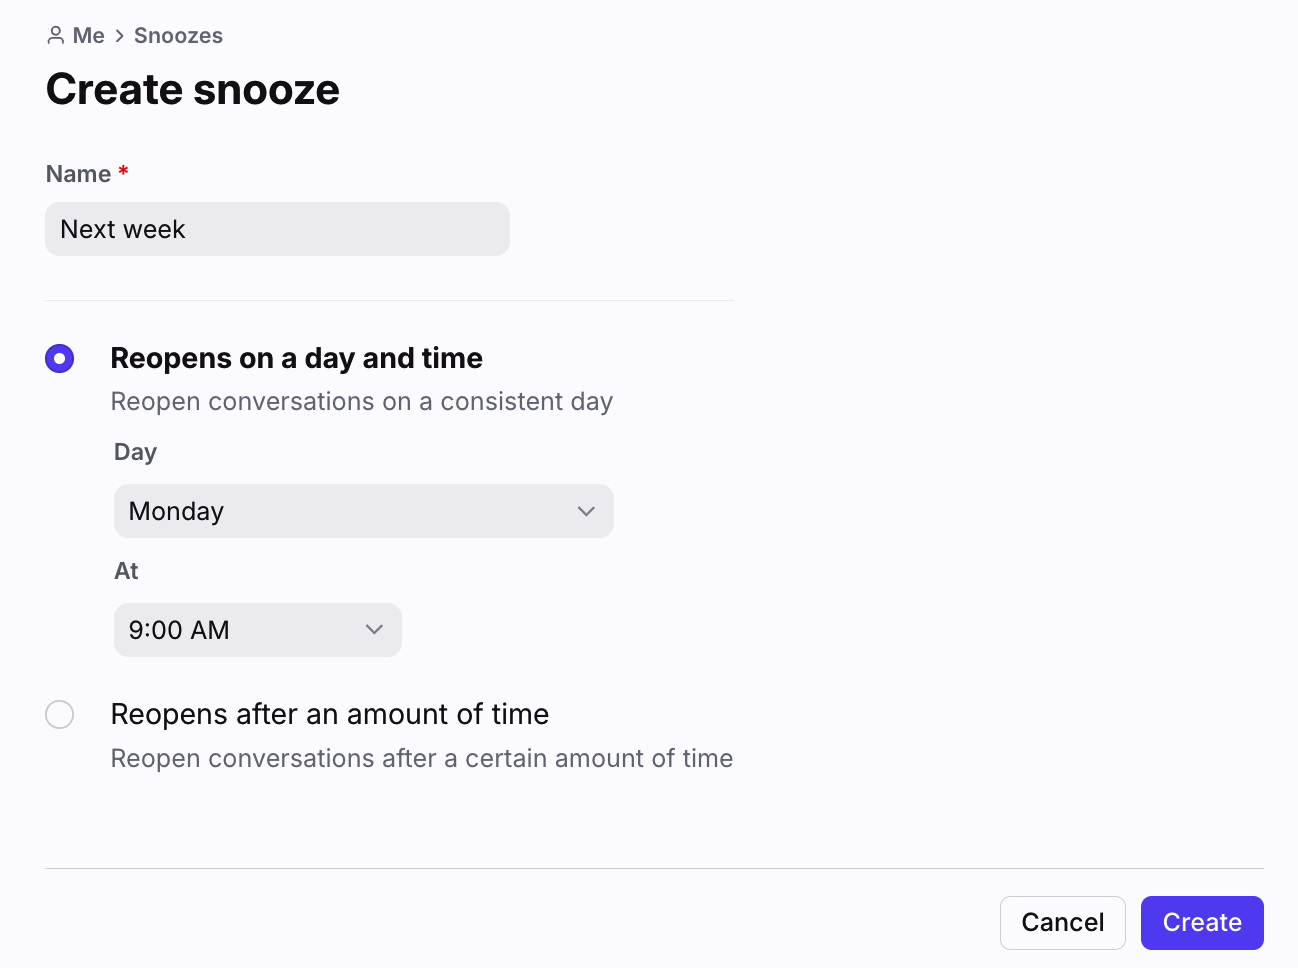Screen dimensions: 1298x968
Task: Click the Day dropdown chevron arrow
Action: 586,511
